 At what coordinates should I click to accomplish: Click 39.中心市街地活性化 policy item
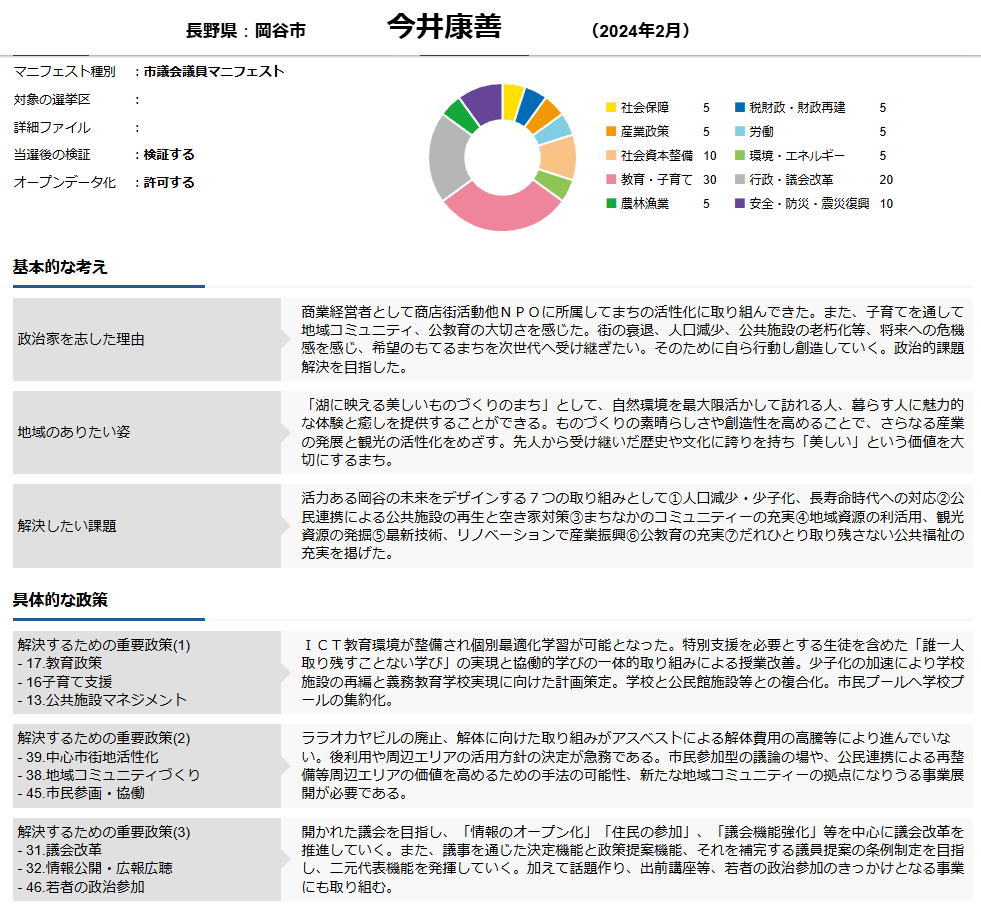point(88,756)
